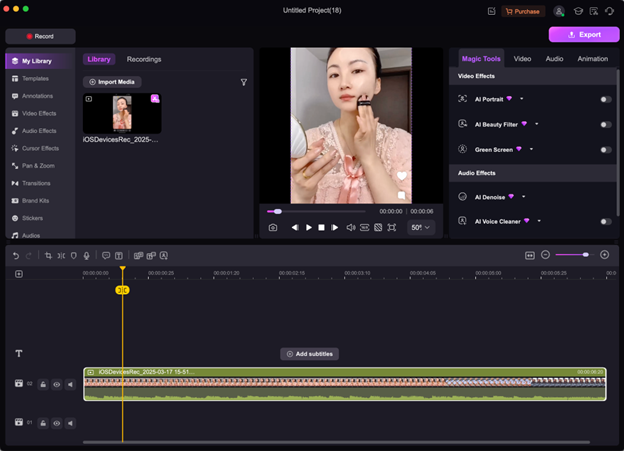Click the account profile icon
This screenshot has height=451, width=624.
tap(559, 11)
